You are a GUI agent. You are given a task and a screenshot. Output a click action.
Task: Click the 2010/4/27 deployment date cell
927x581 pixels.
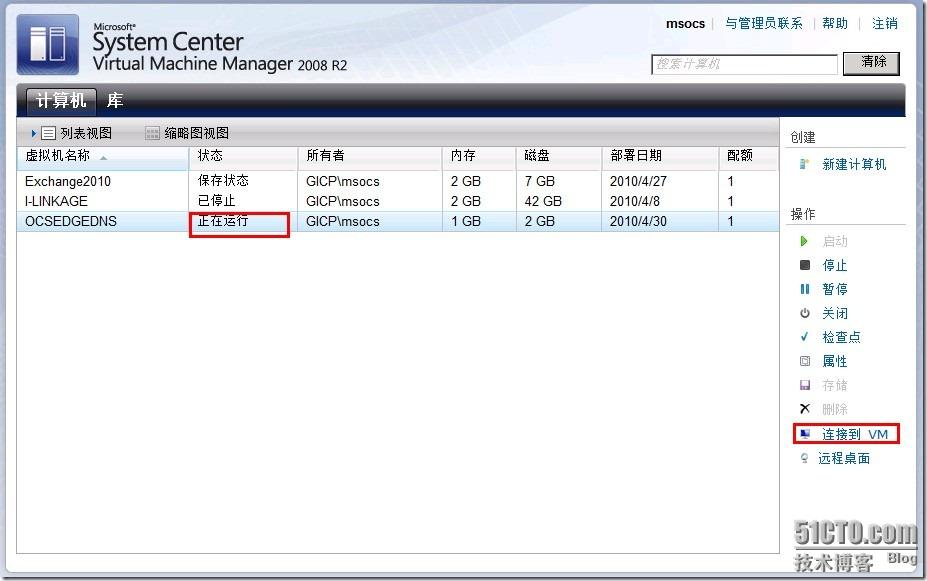pos(638,181)
